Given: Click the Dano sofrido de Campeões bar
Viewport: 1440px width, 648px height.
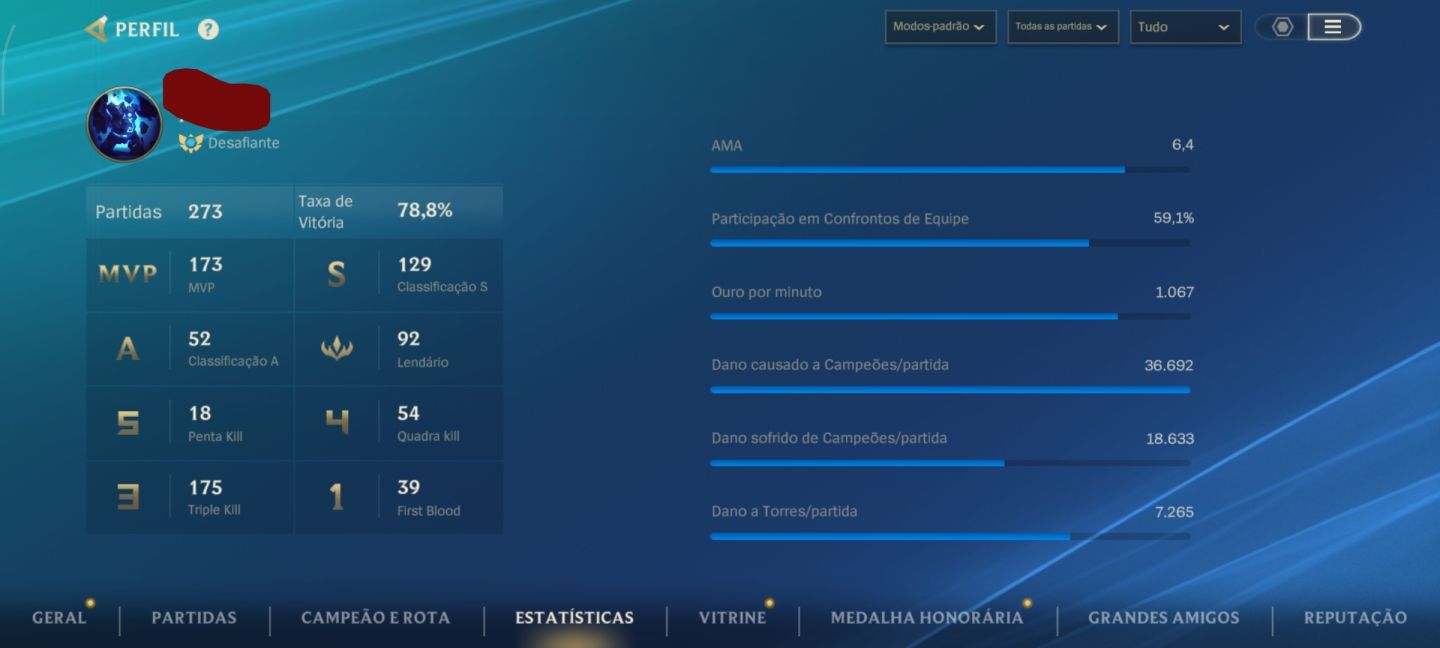Looking at the screenshot, I should click(x=950, y=463).
